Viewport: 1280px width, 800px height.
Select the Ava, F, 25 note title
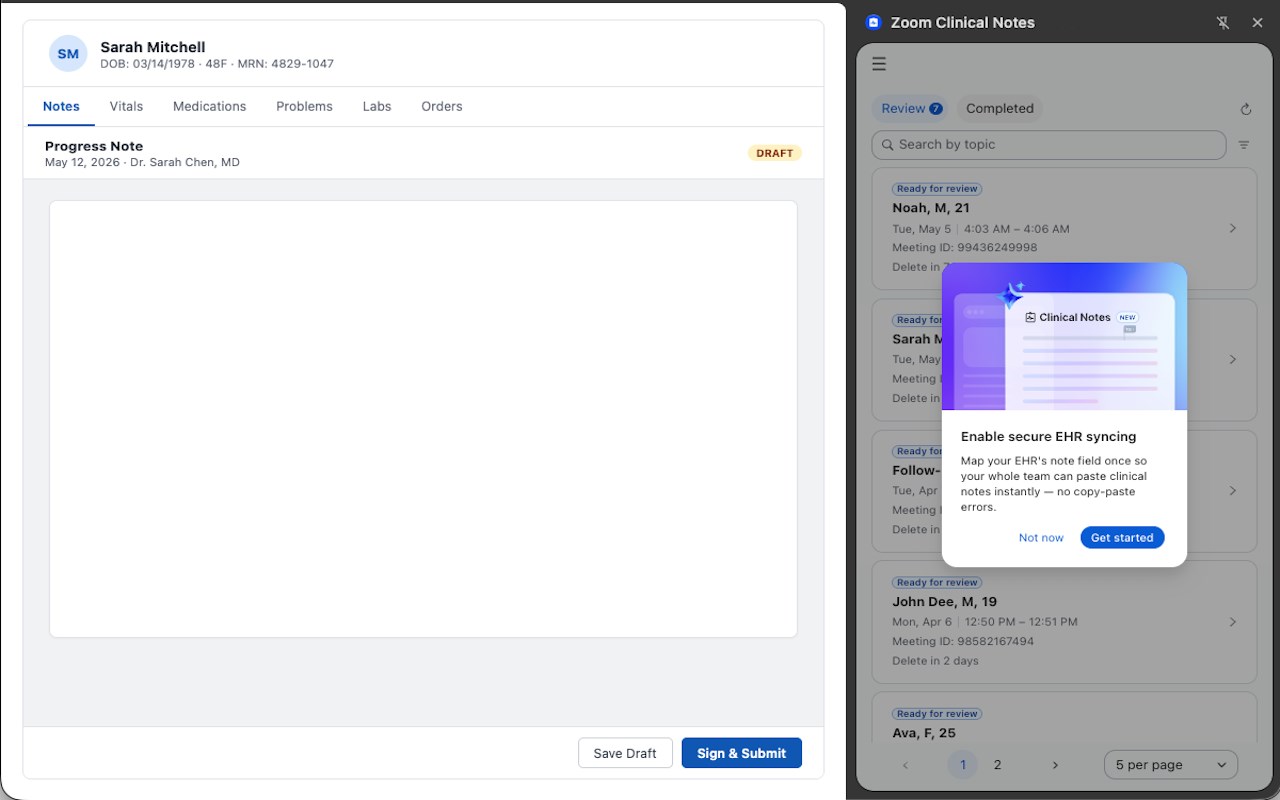click(x=924, y=733)
